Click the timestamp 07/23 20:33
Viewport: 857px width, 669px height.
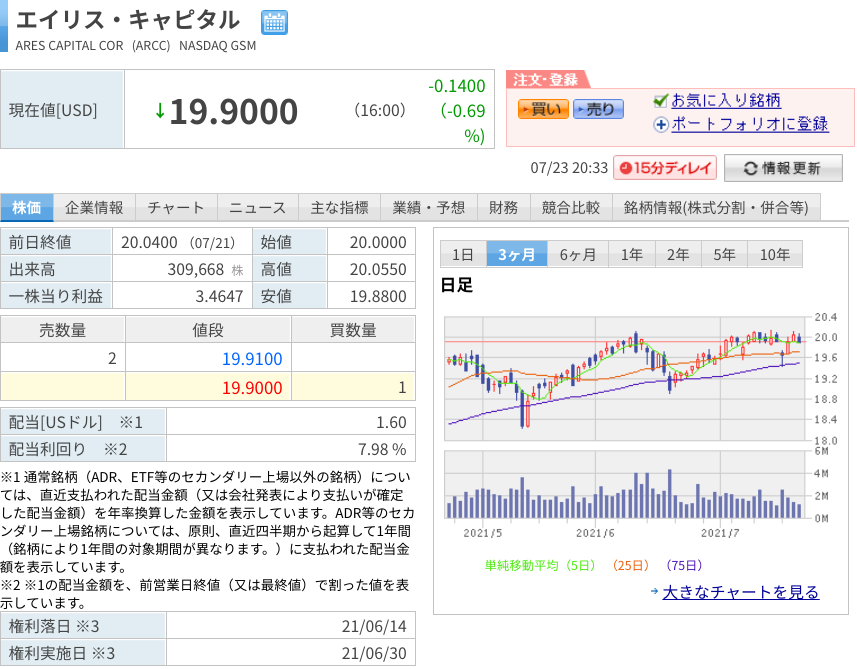[569, 168]
